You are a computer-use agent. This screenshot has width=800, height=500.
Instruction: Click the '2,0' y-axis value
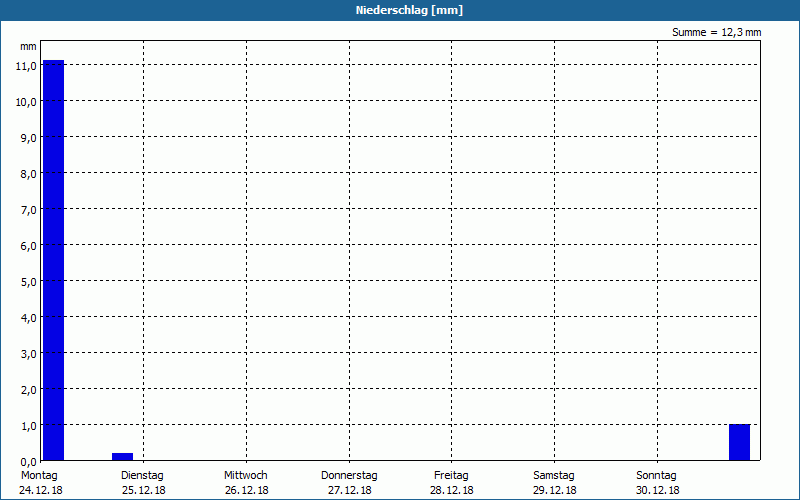(x=28, y=390)
